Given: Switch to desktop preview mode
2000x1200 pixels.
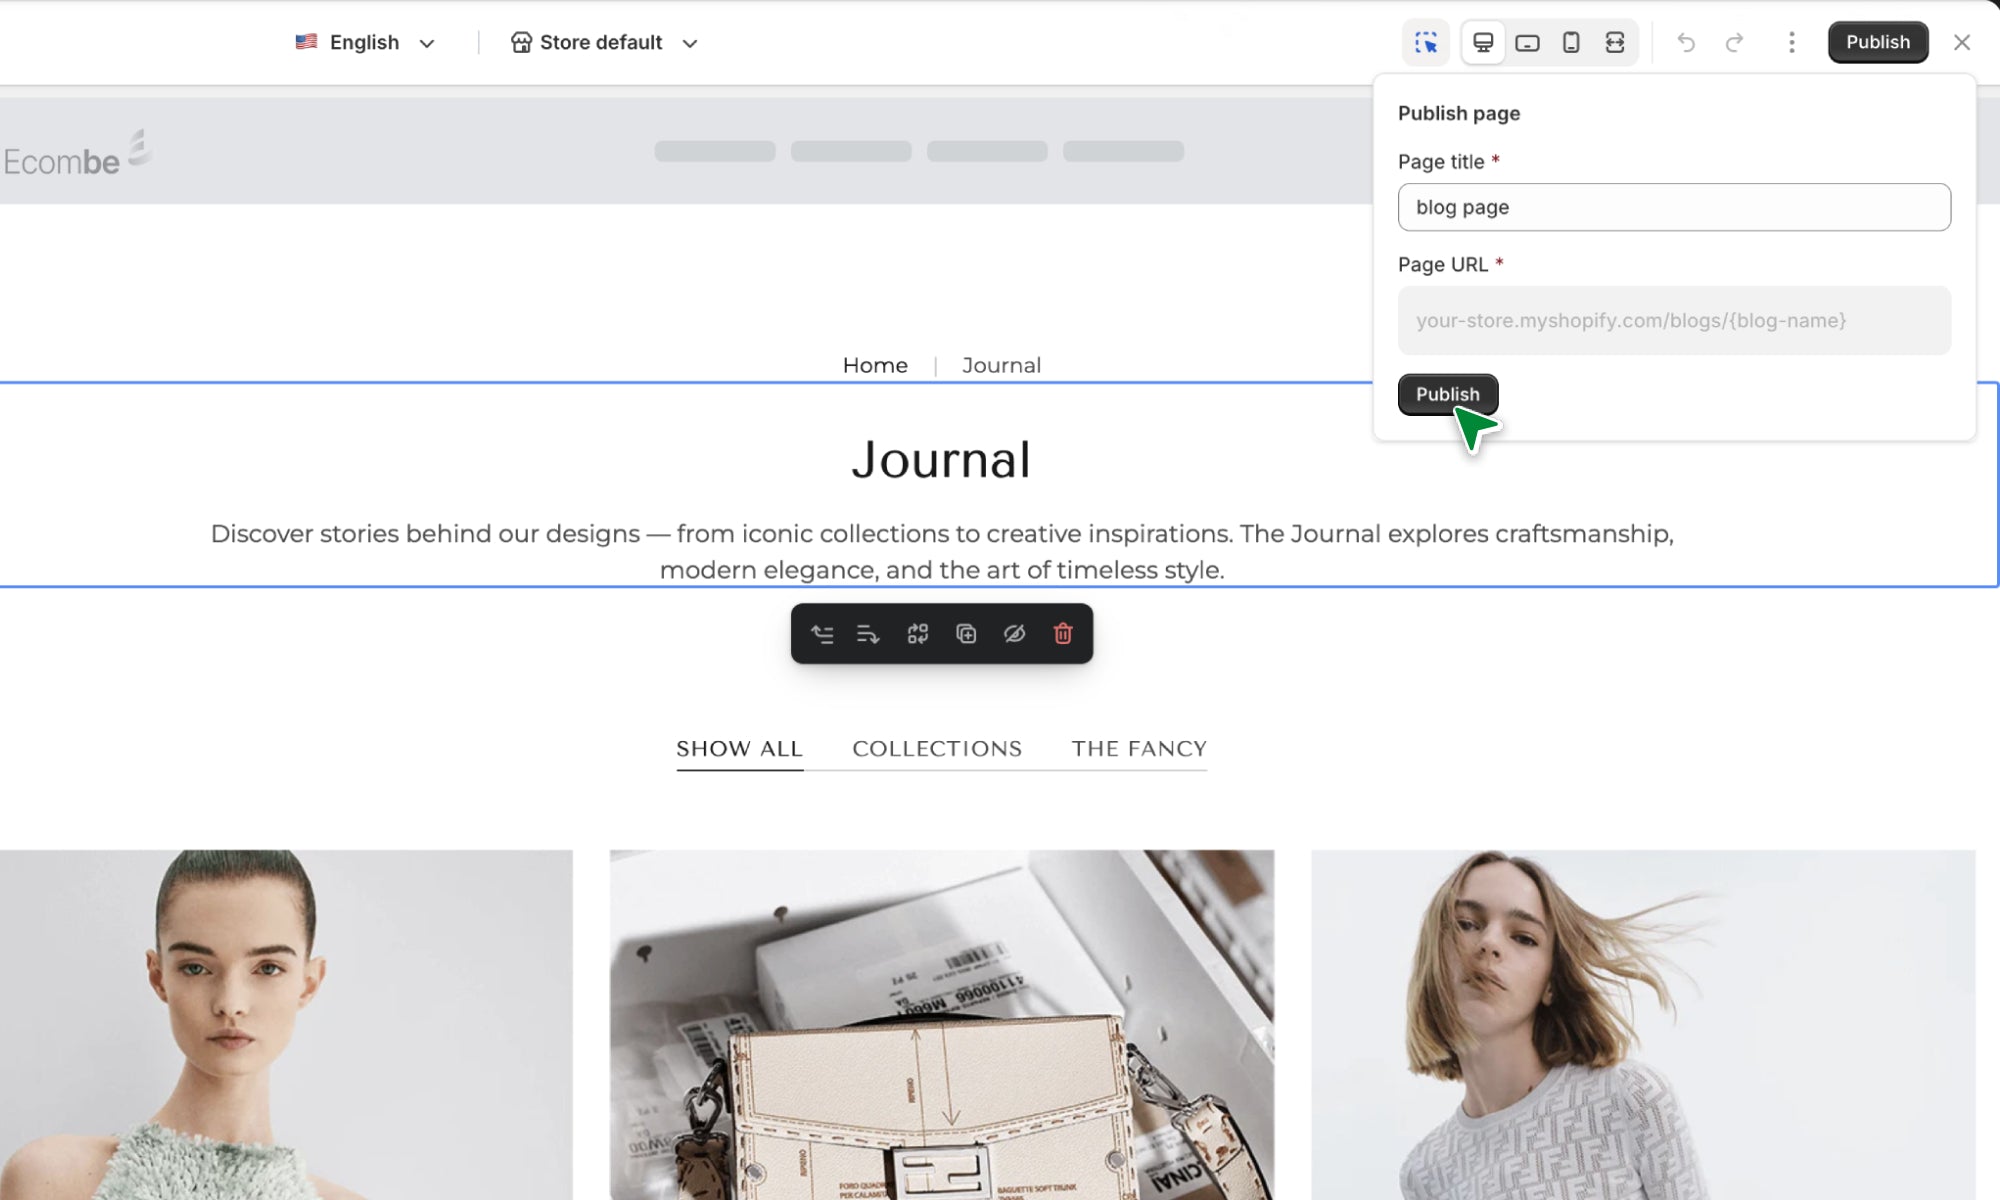Looking at the screenshot, I should click(x=1483, y=42).
